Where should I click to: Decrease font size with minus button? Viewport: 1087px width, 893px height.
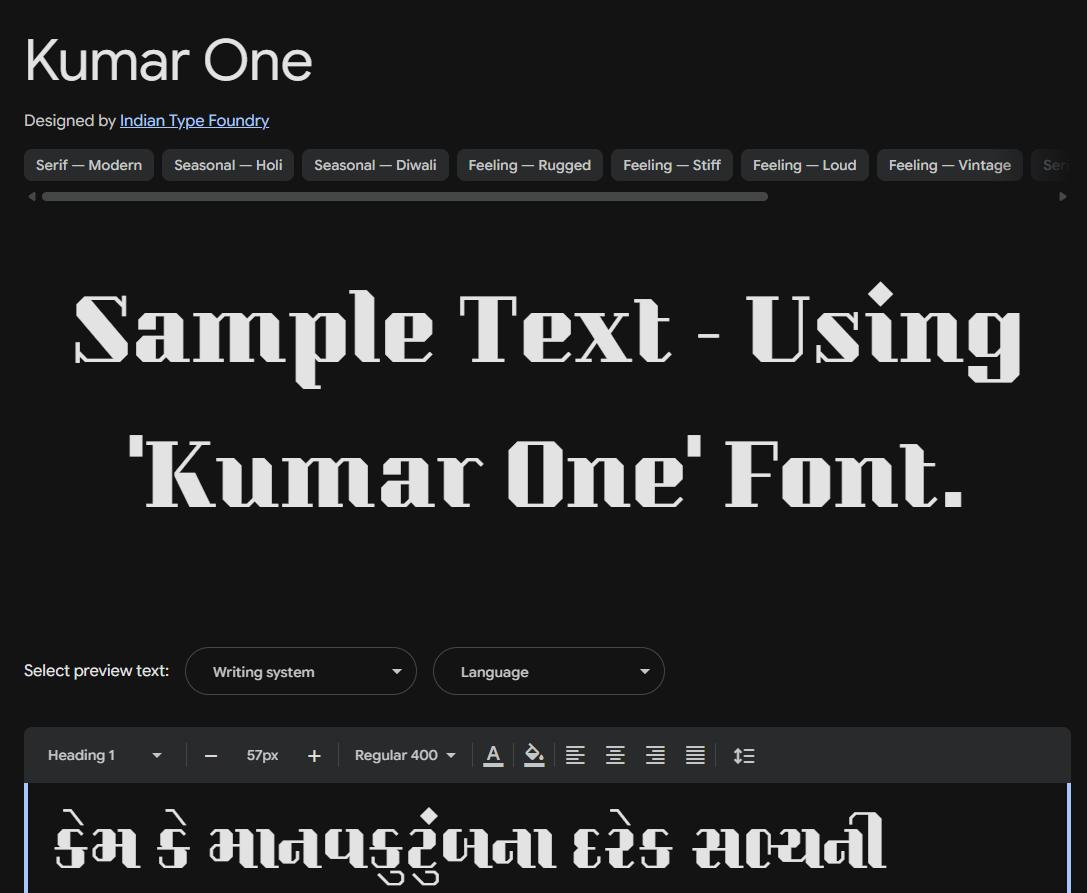(x=211, y=756)
